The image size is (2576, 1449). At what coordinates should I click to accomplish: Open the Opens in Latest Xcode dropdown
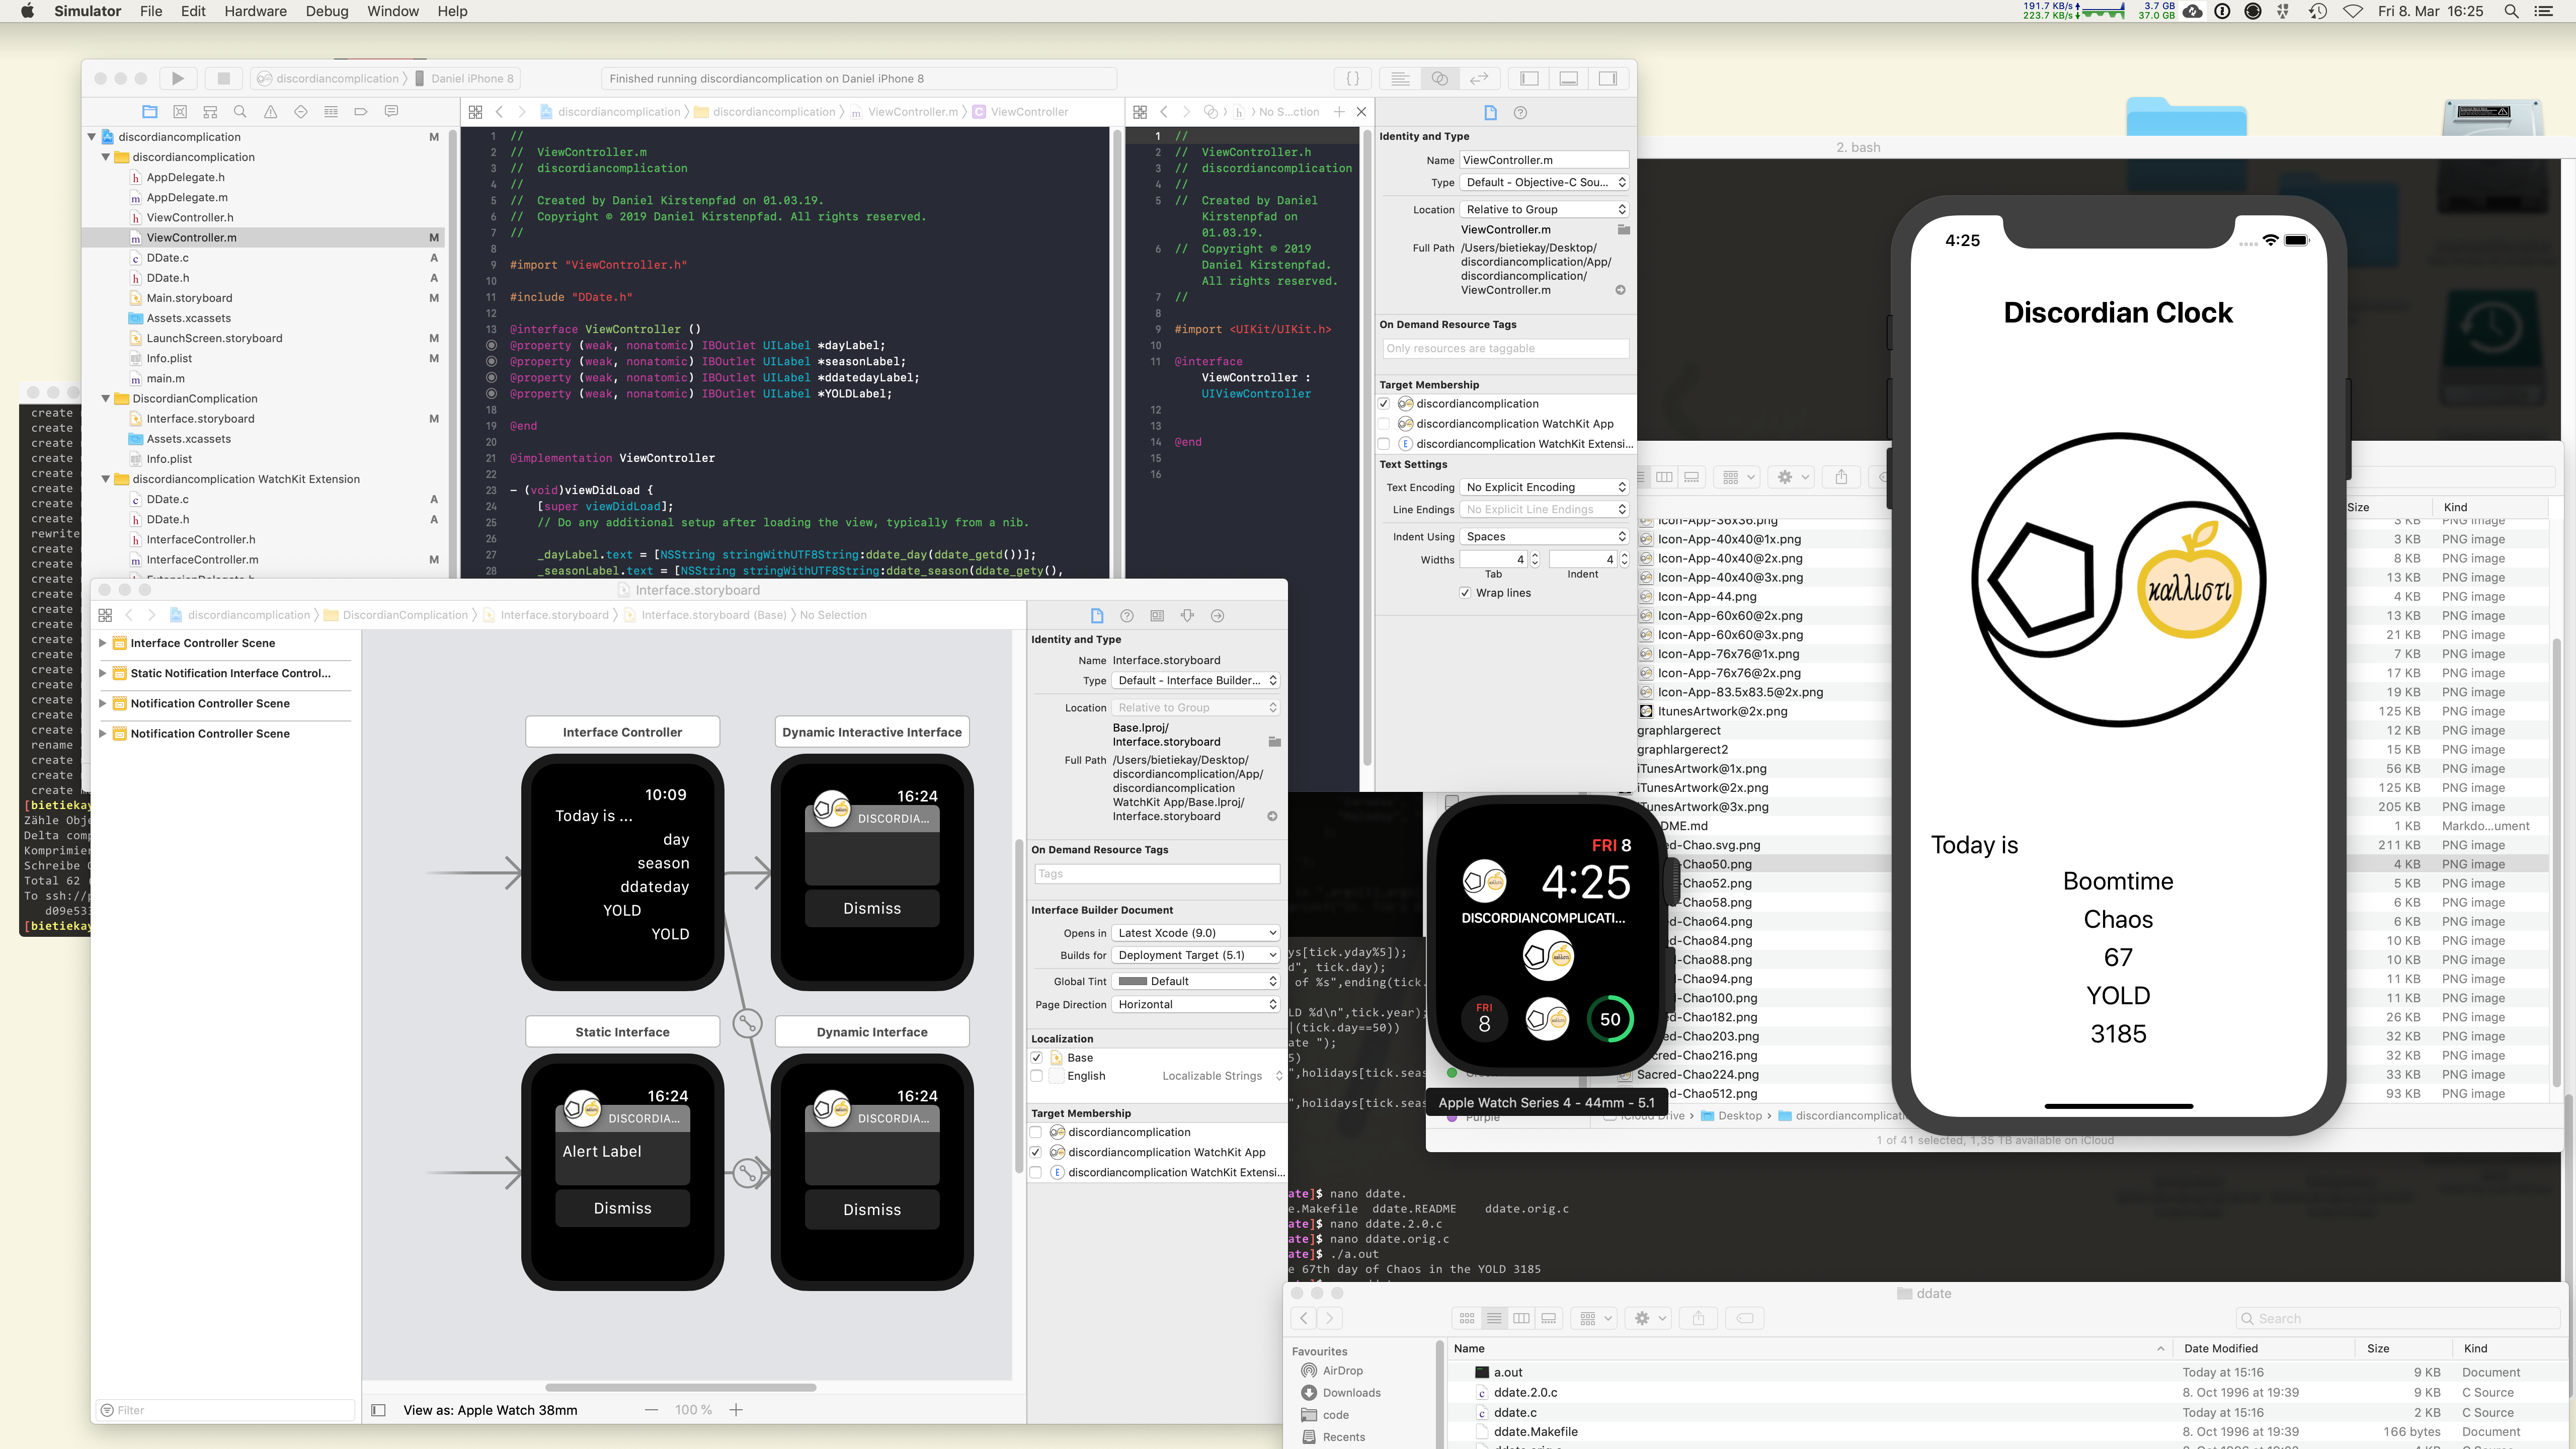[1196, 933]
